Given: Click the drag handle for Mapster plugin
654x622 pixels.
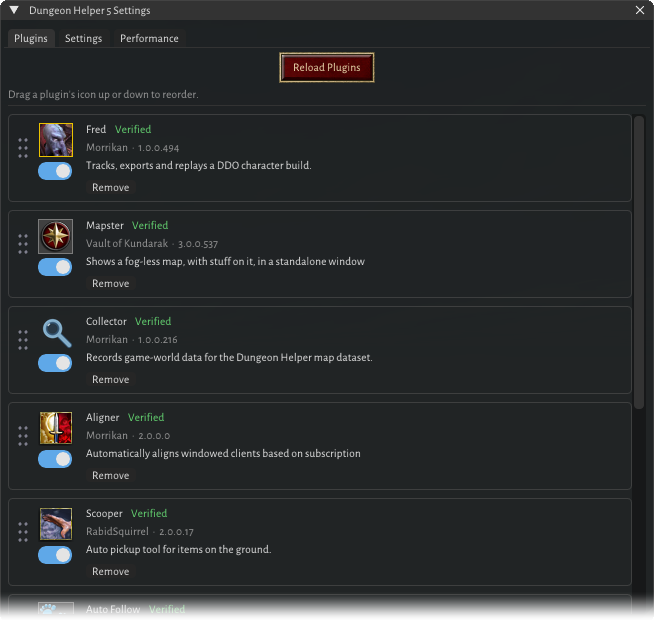Looking at the screenshot, I should pyautogui.click(x=23, y=244).
